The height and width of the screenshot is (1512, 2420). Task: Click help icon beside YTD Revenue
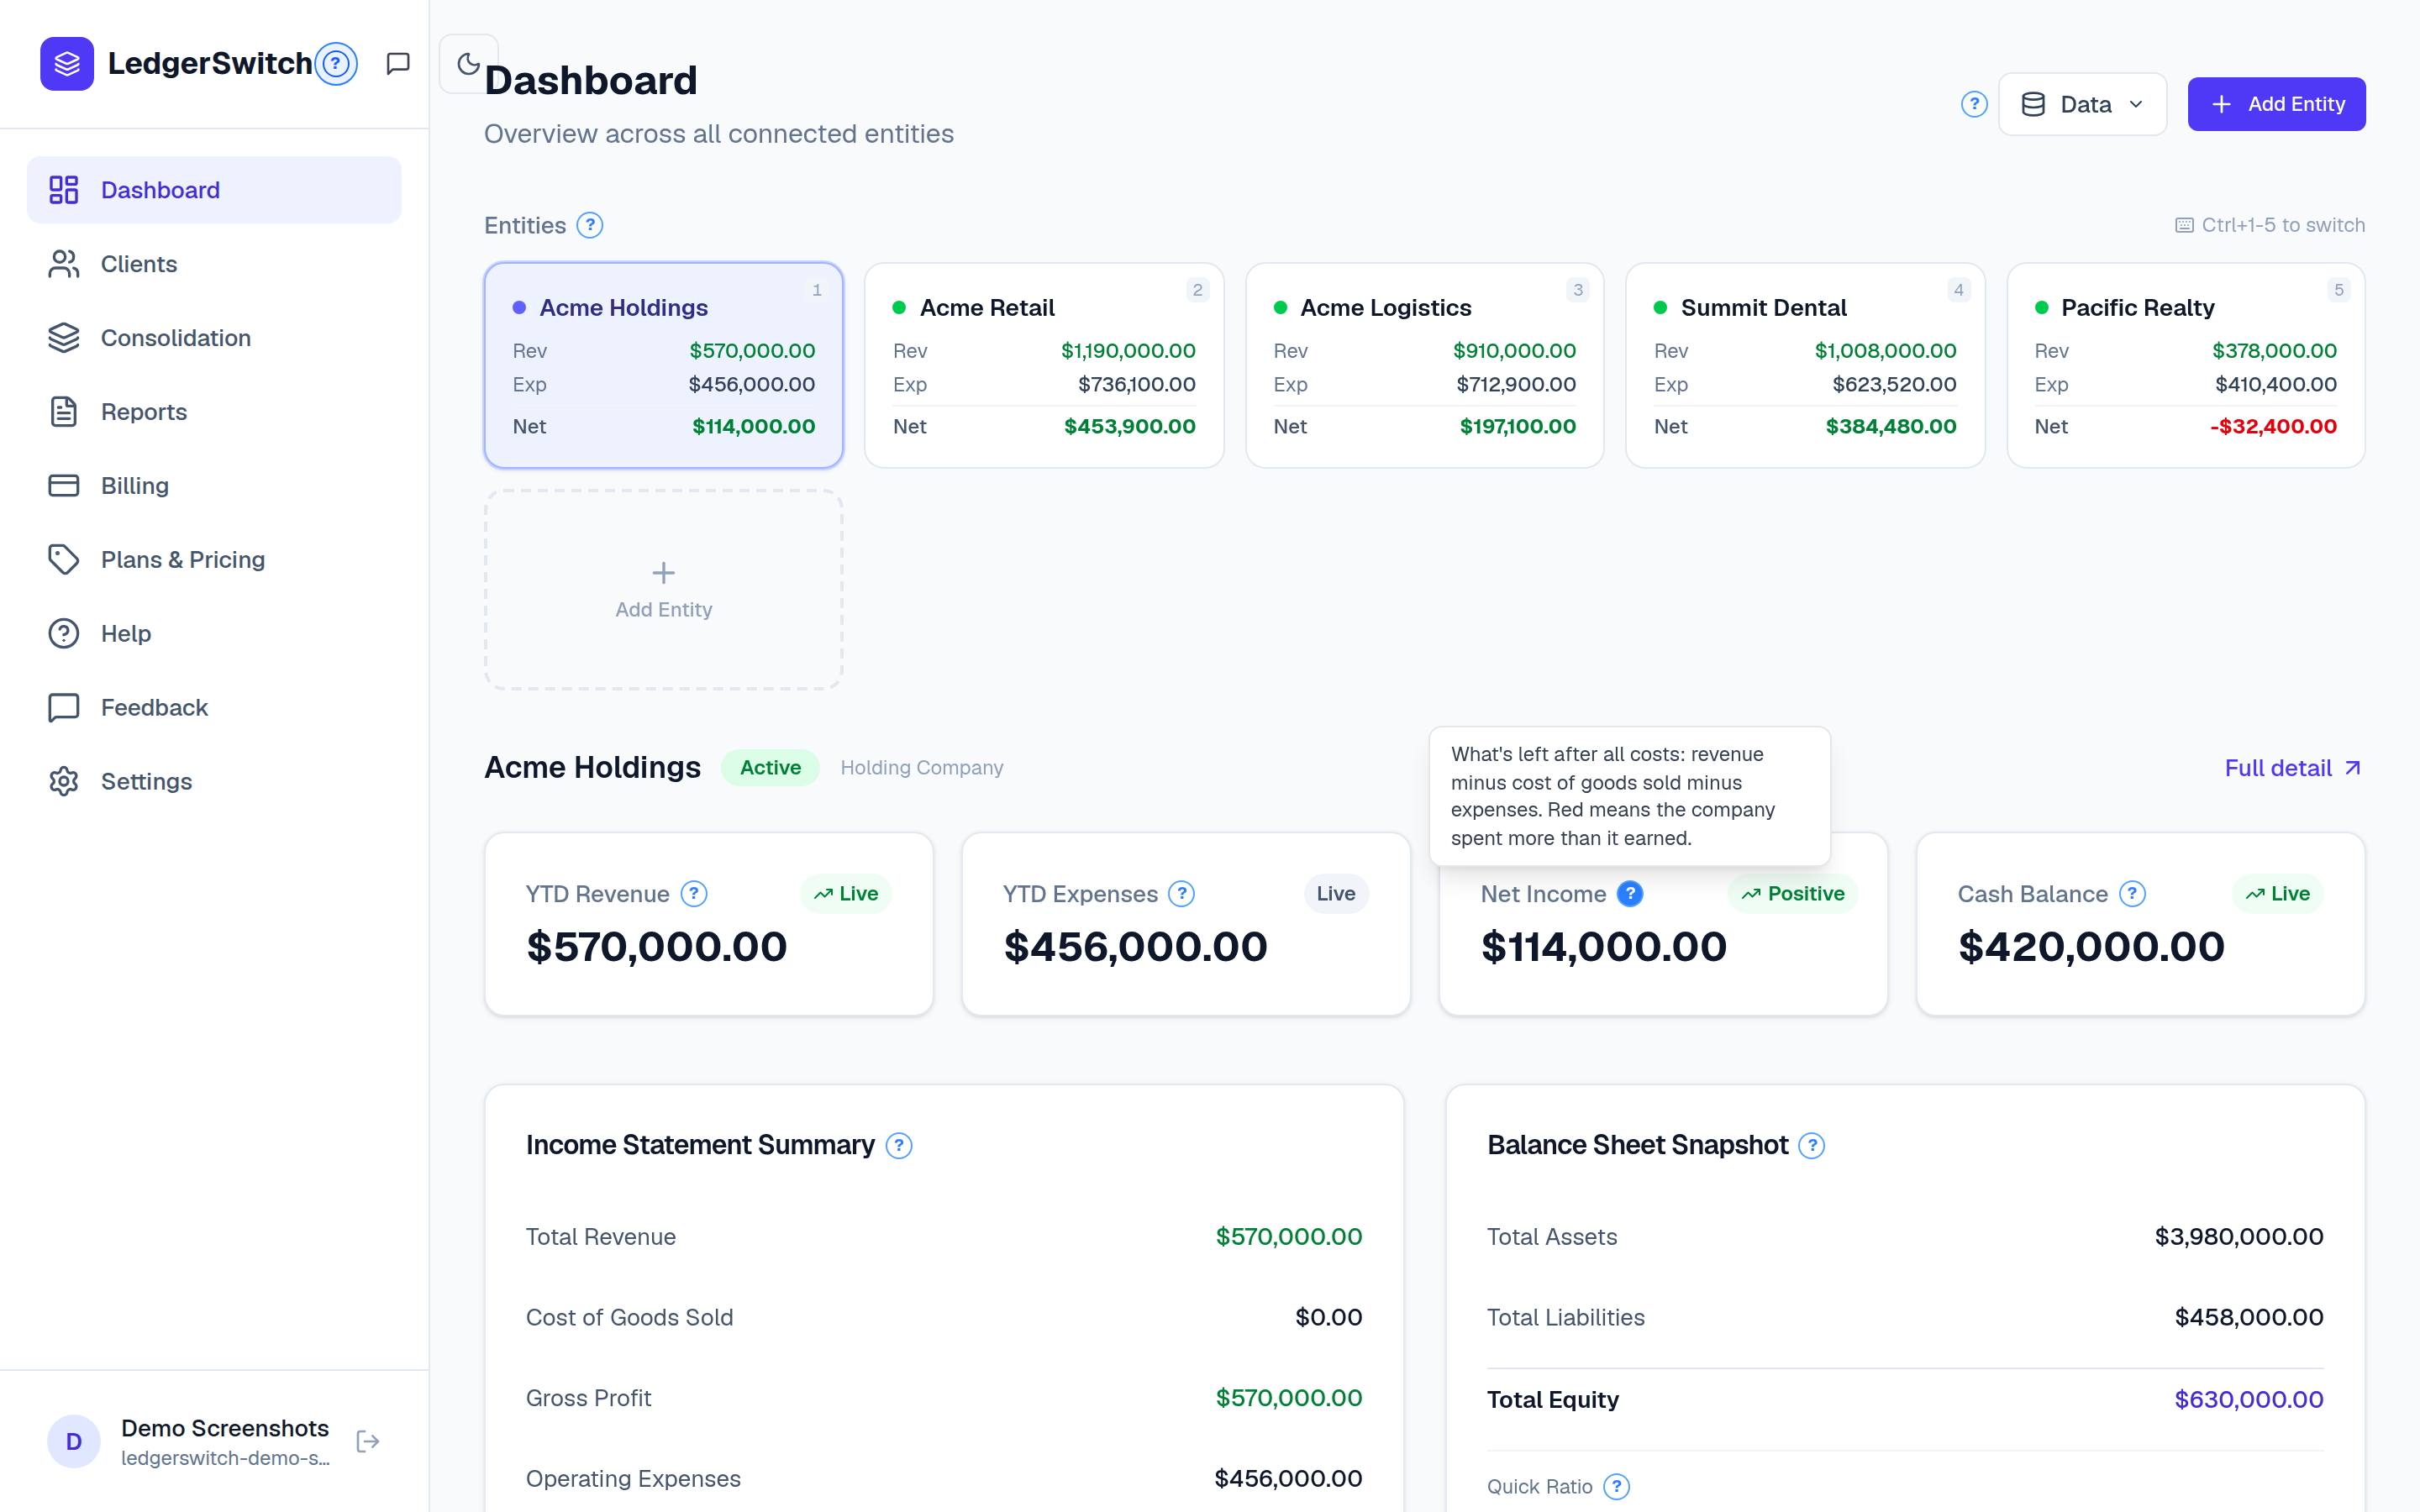click(x=694, y=894)
